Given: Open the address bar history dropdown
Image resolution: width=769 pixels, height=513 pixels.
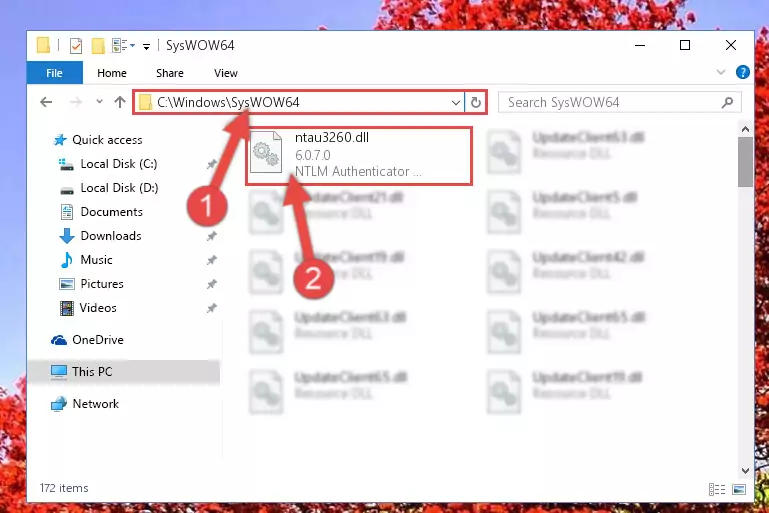Looking at the screenshot, I should click(x=456, y=103).
